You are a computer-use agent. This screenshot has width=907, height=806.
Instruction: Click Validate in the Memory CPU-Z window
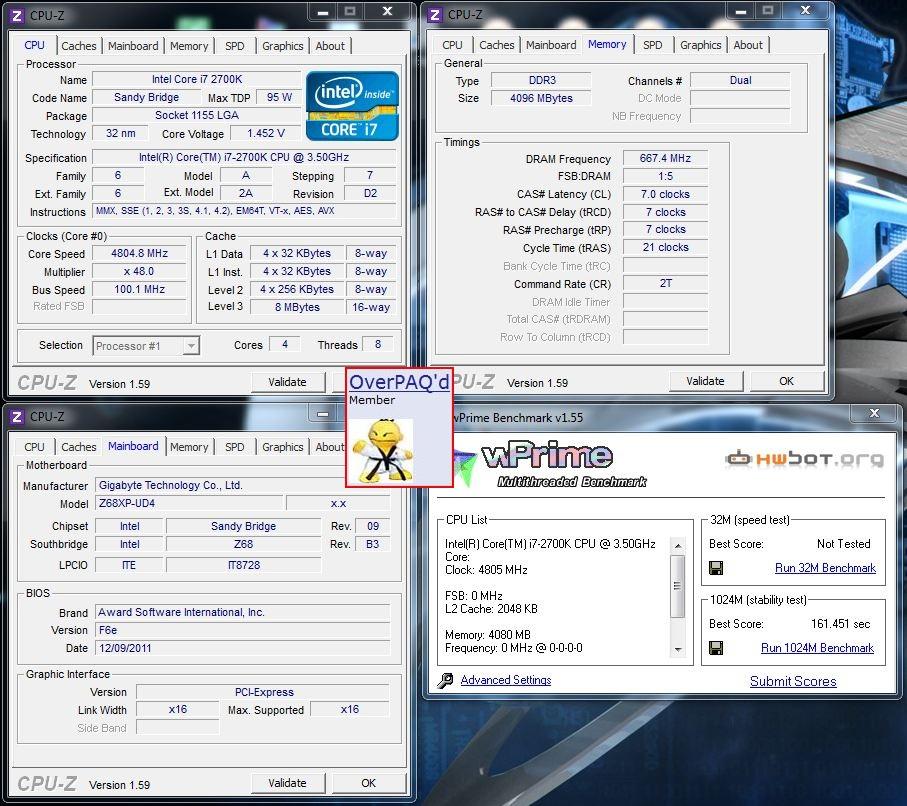tap(705, 381)
